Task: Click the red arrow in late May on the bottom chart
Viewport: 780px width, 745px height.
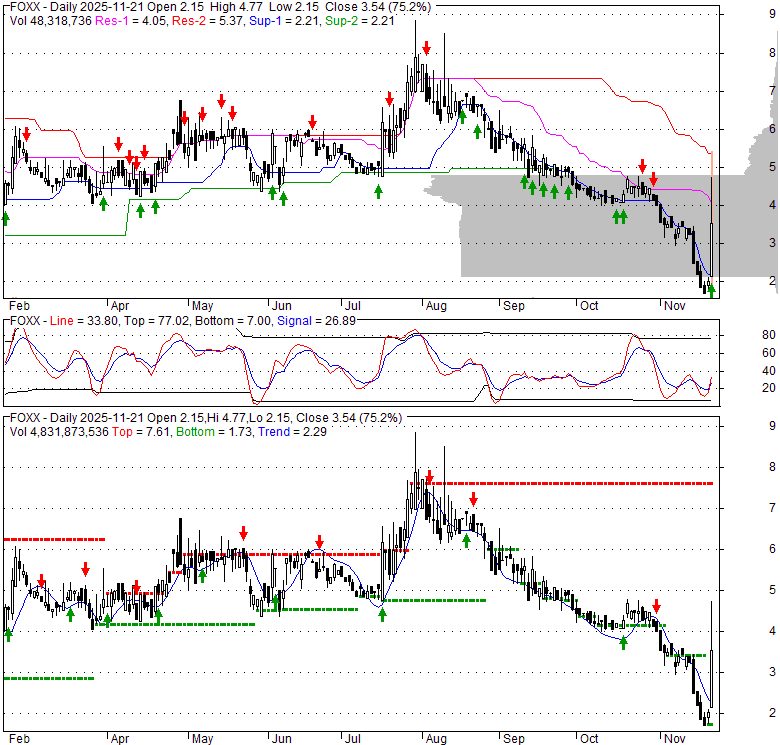Action: click(x=243, y=534)
